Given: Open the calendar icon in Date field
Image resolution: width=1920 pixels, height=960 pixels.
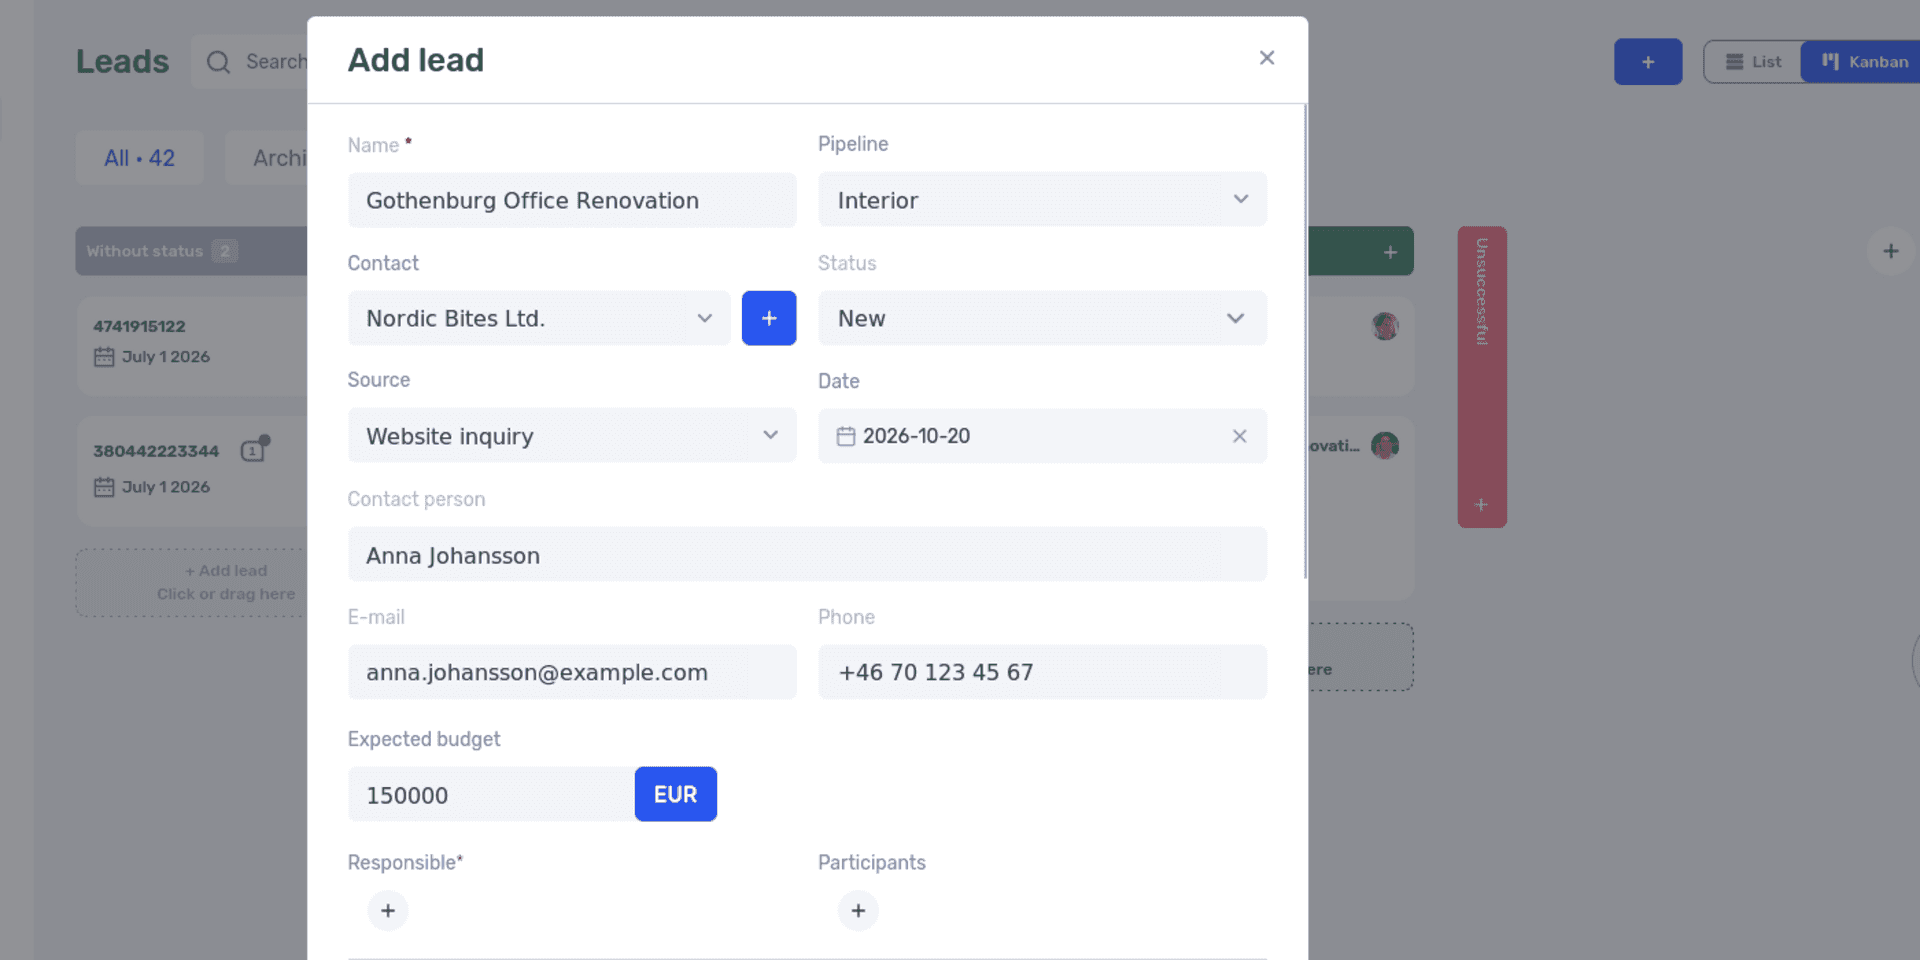Looking at the screenshot, I should 846,436.
